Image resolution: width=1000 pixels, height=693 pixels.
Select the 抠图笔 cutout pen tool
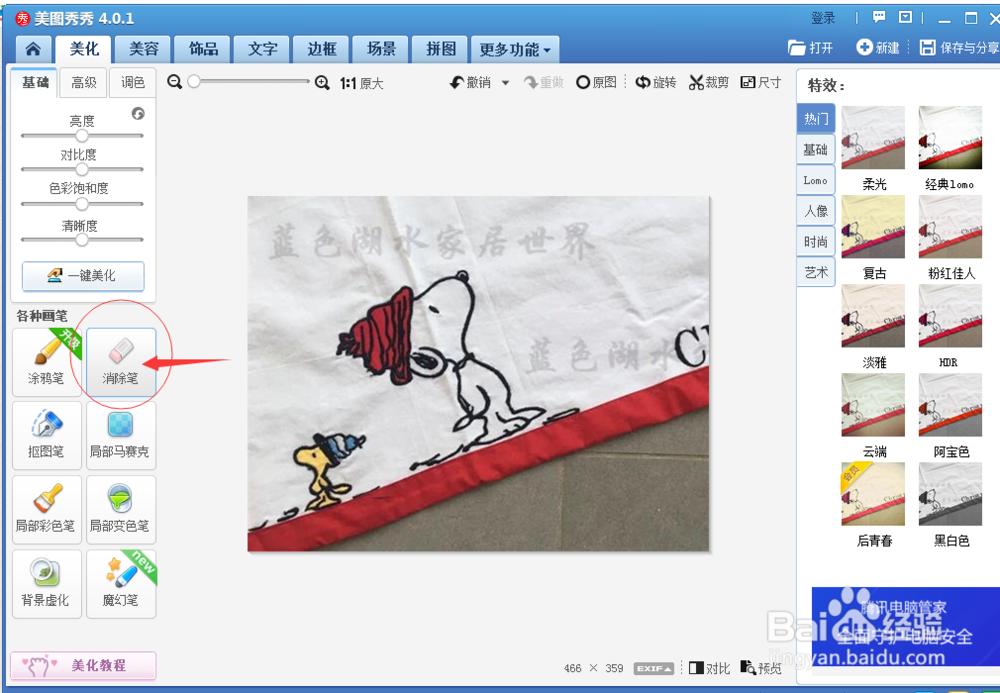point(47,436)
